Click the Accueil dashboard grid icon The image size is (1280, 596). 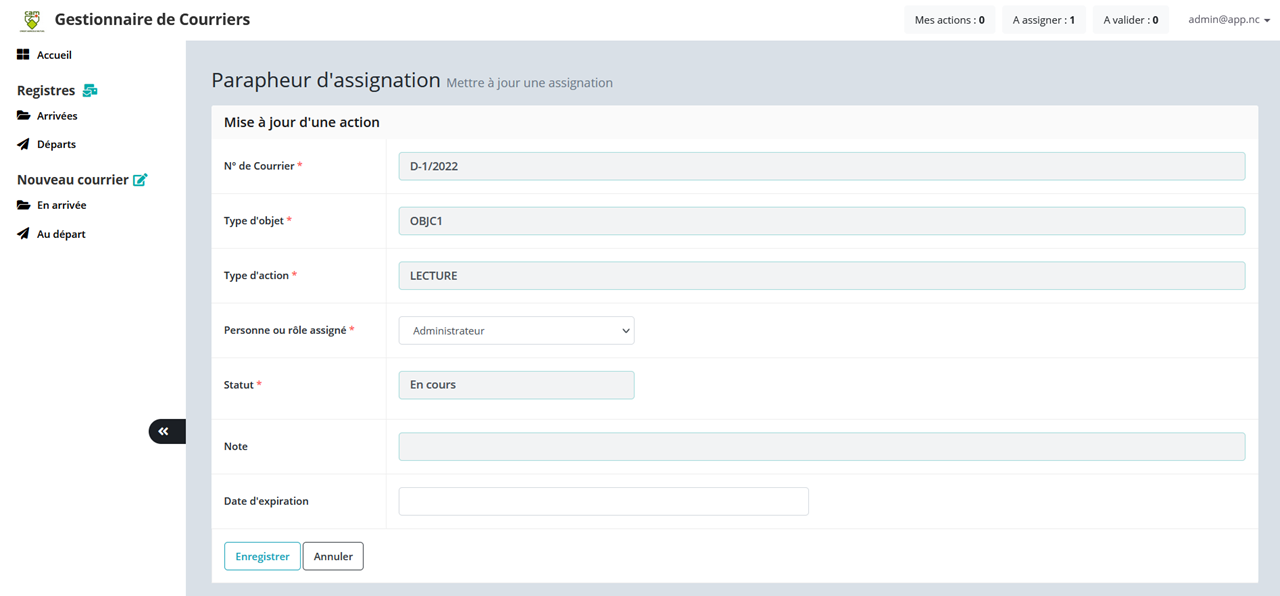[23, 55]
